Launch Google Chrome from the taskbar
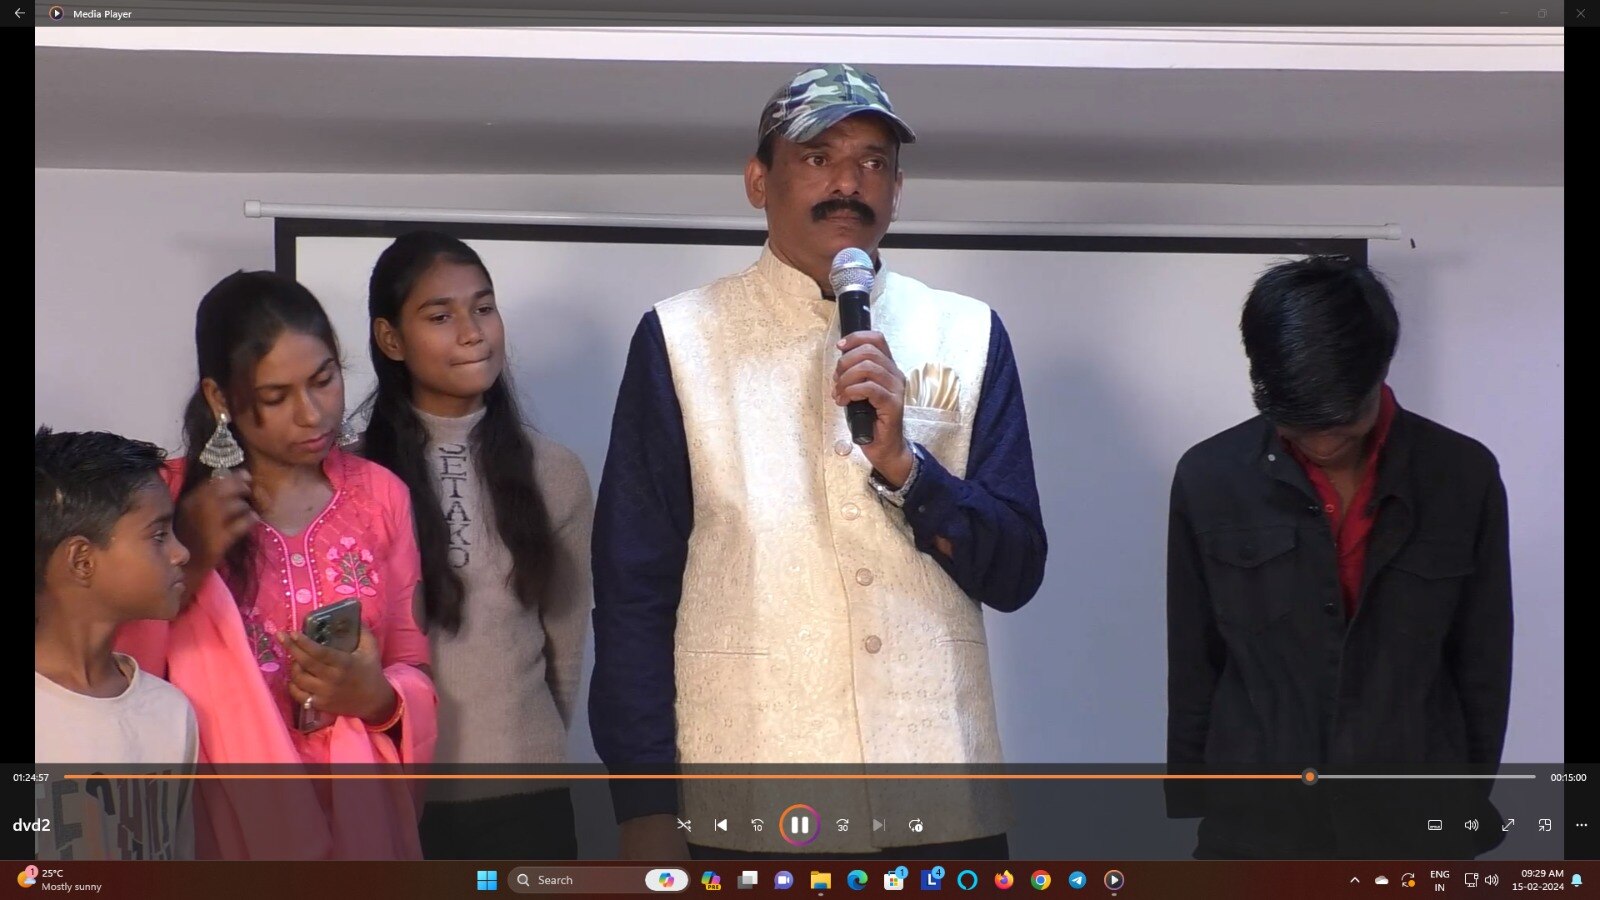 click(x=1041, y=880)
